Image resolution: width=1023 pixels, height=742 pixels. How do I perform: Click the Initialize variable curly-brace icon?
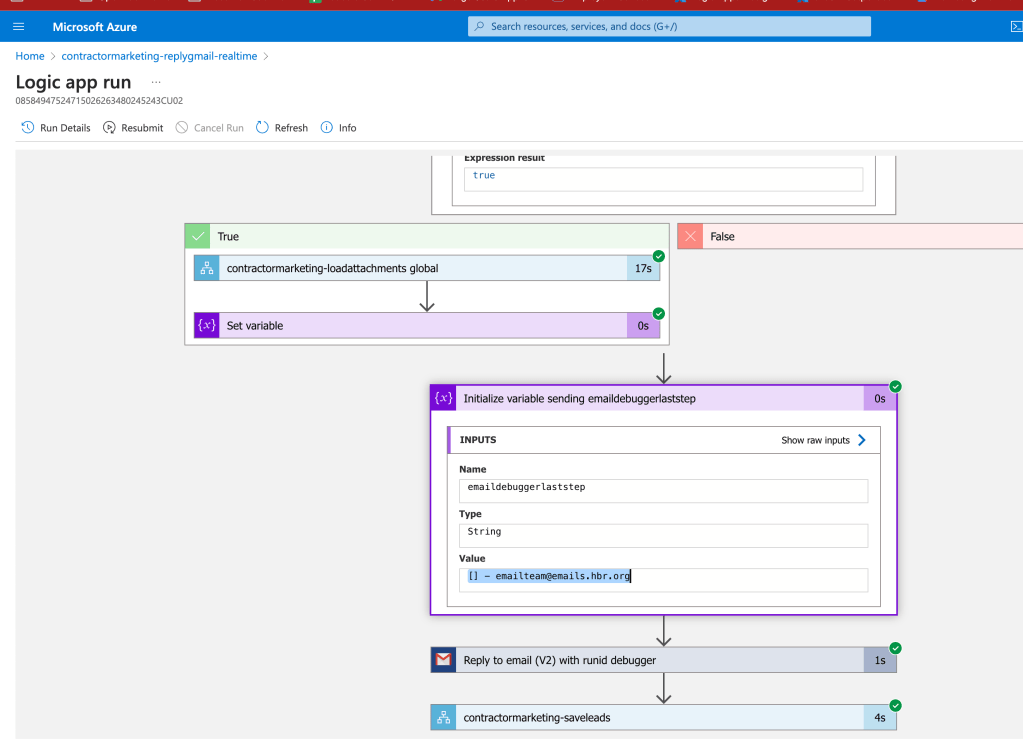[x=444, y=399]
